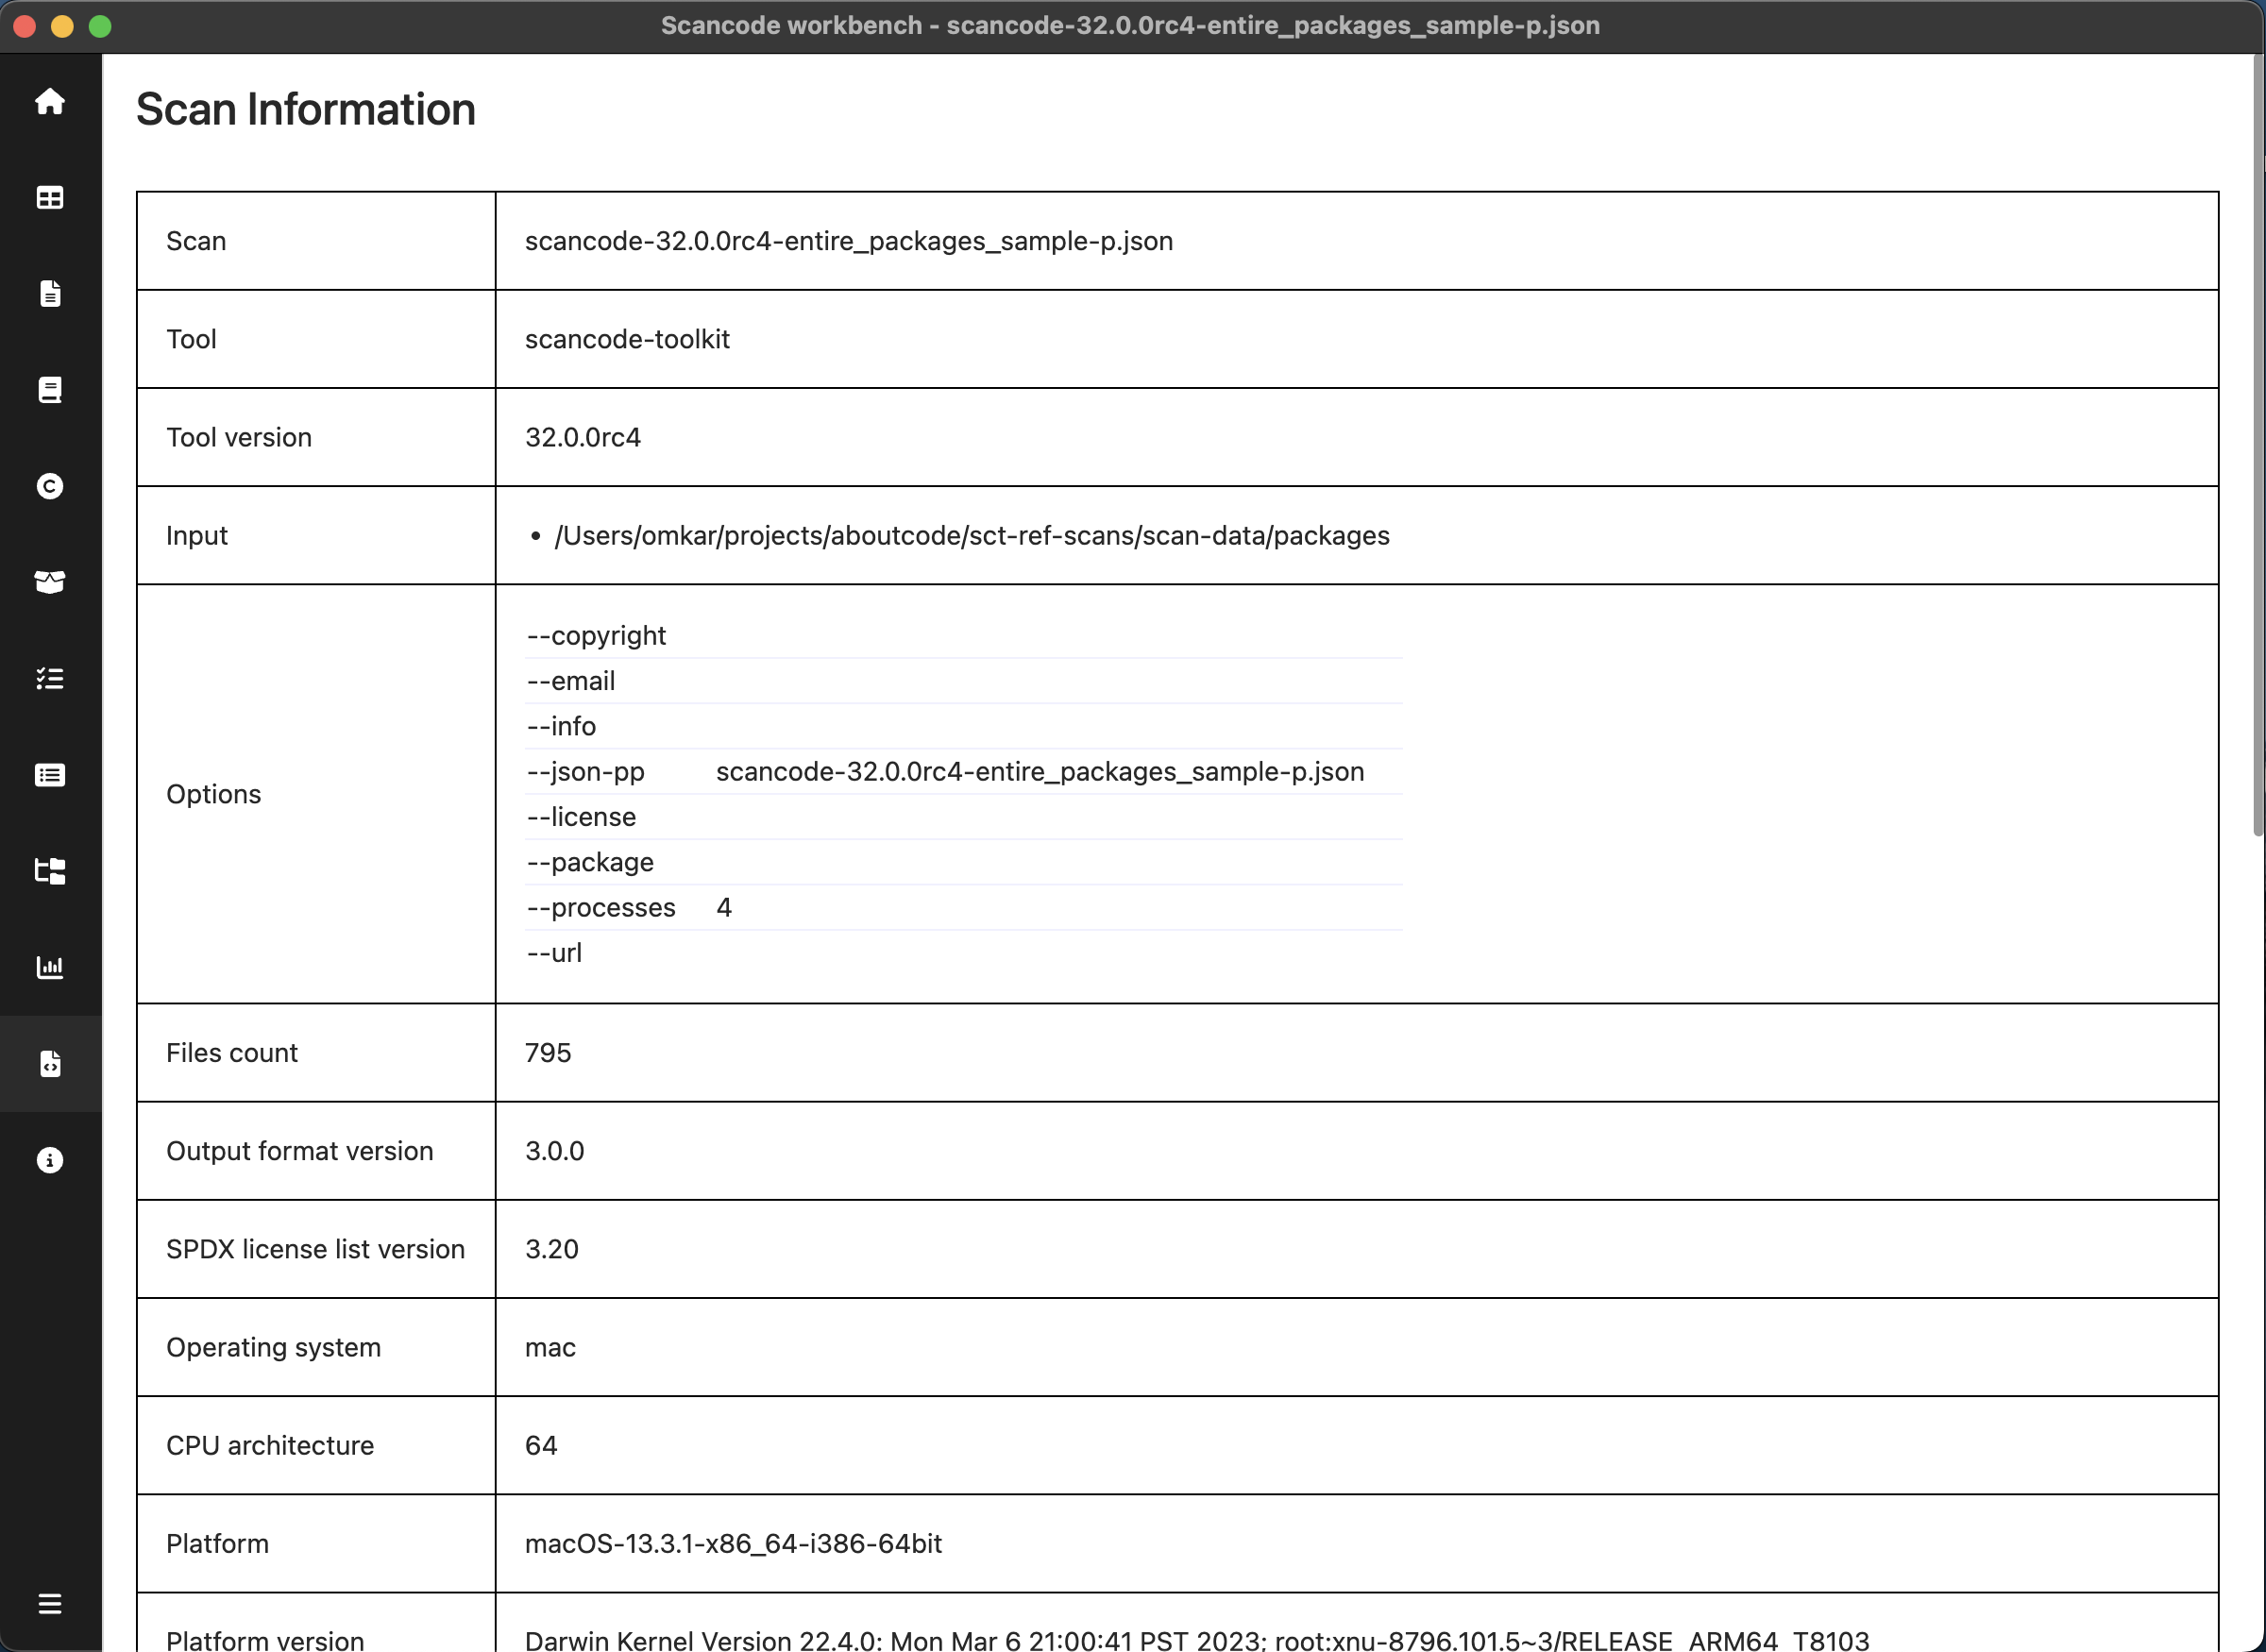This screenshot has height=1652, width=2266.
Task: Click the Input row label
Action: (x=197, y=536)
